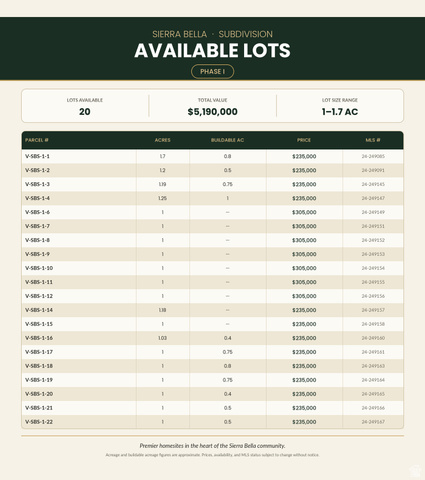Click the BUILDABLE AC column header
The width and height of the screenshot is (425, 480).
point(228,140)
